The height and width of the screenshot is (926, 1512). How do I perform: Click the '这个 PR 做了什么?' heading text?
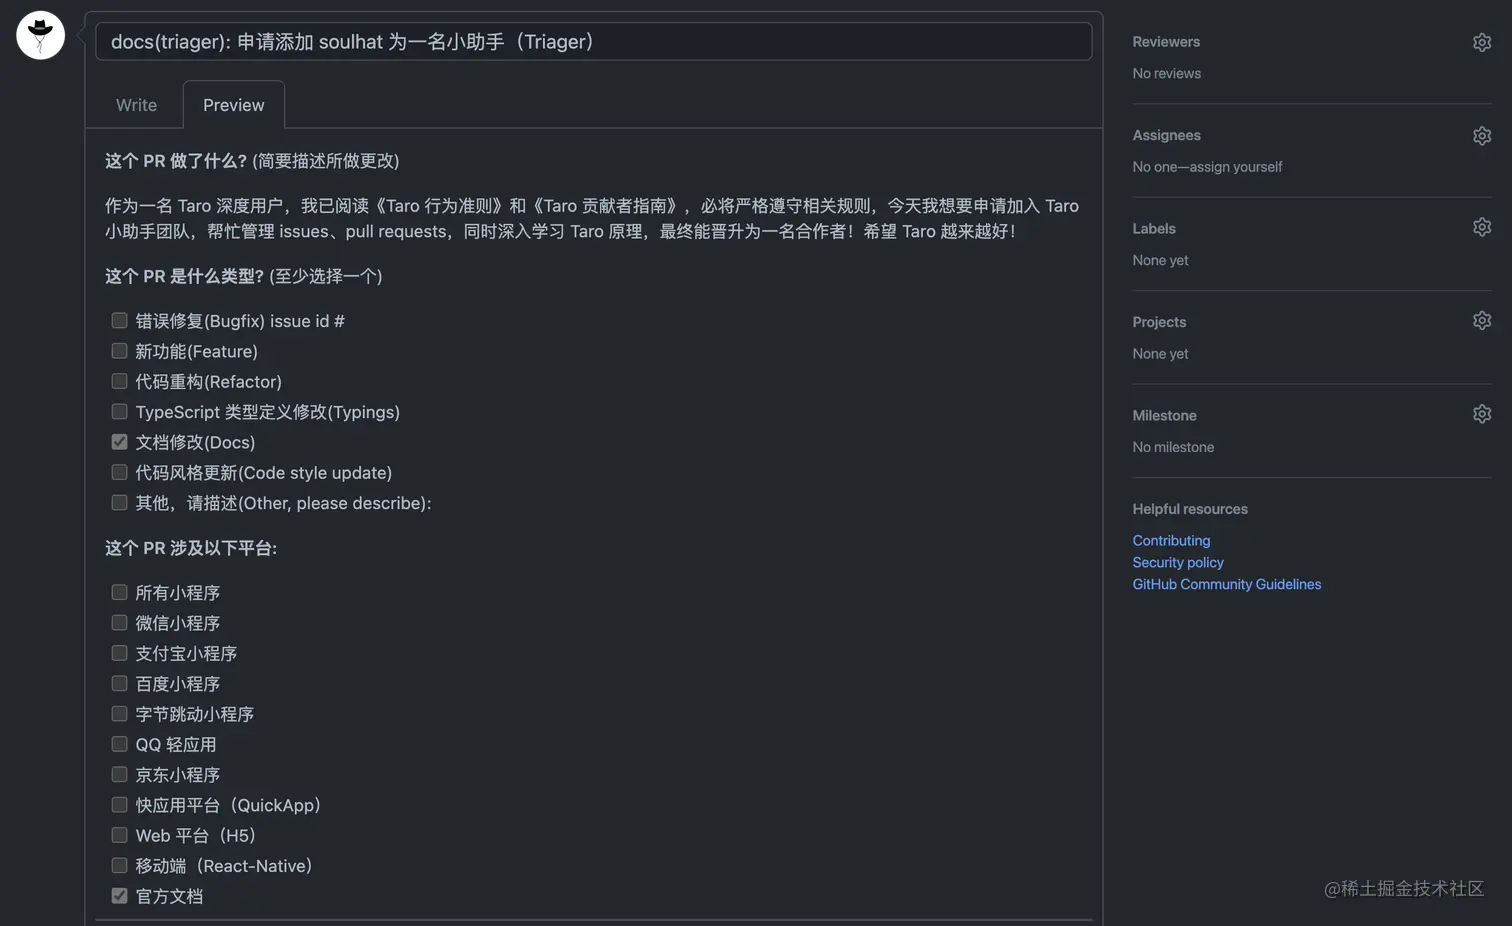point(176,161)
